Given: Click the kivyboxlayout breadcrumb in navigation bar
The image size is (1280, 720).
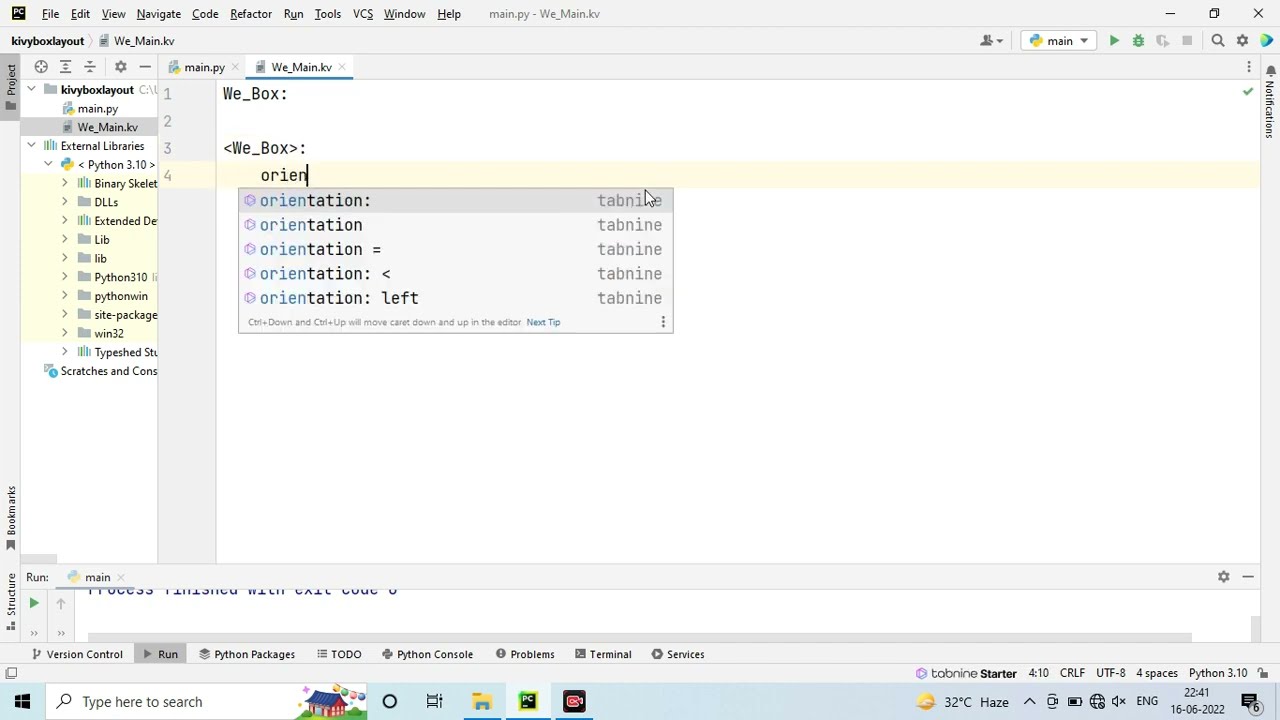Looking at the screenshot, I should [47, 41].
